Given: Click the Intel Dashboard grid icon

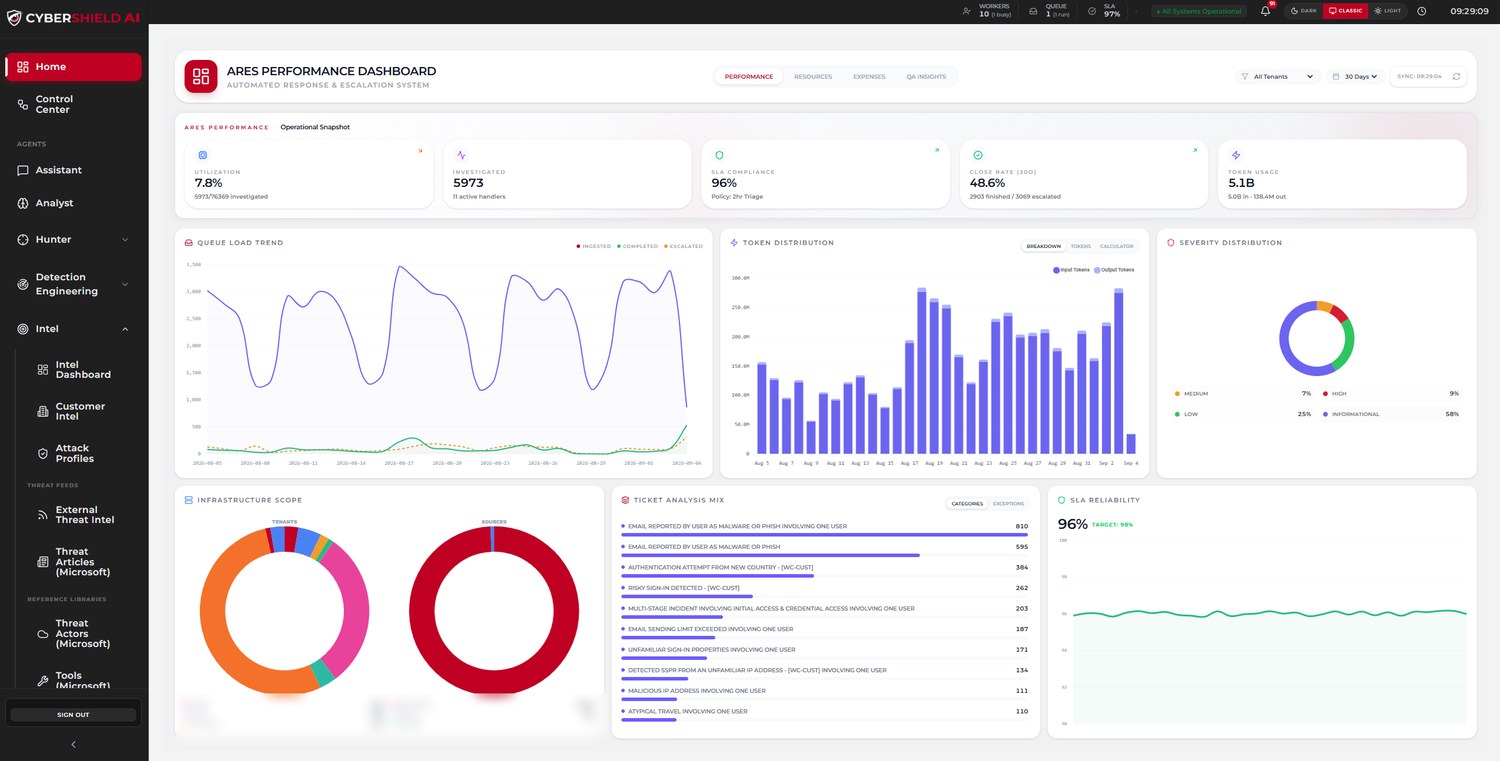Looking at the screenshot, I should 43,370.
